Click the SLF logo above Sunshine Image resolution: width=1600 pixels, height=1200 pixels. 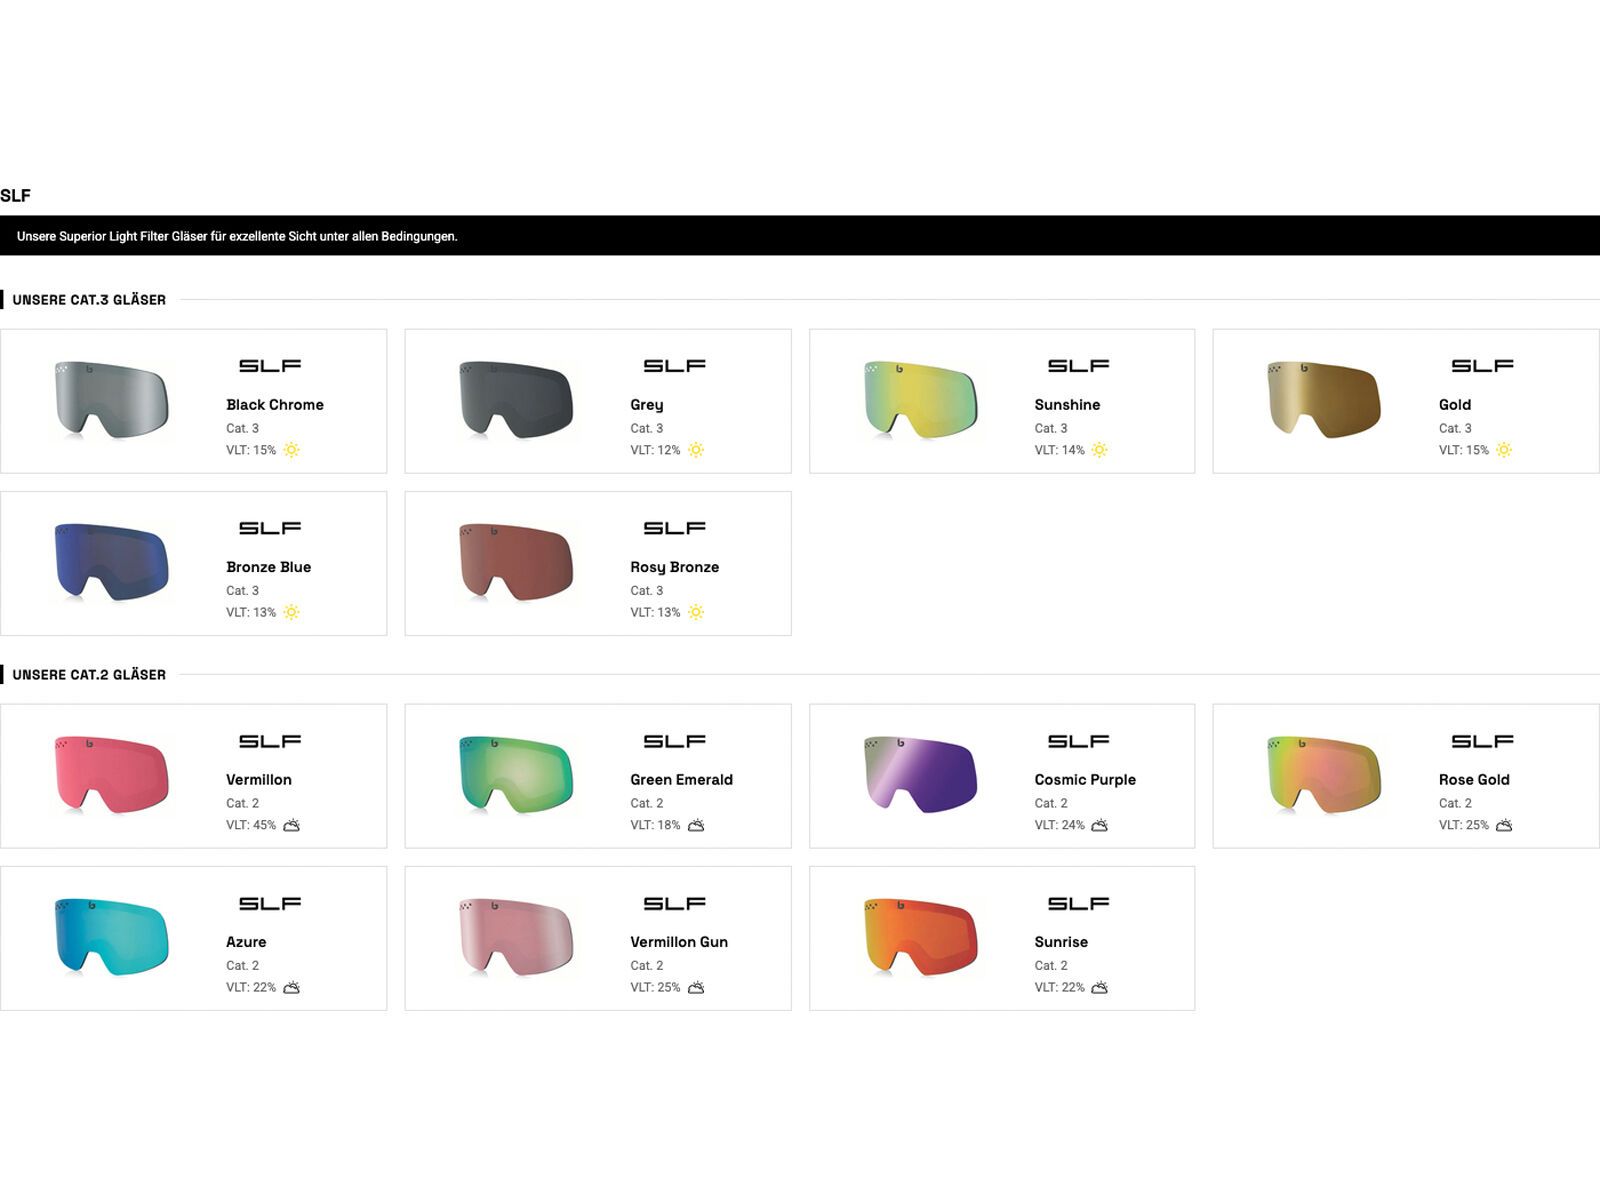(x=1078, y=366)
